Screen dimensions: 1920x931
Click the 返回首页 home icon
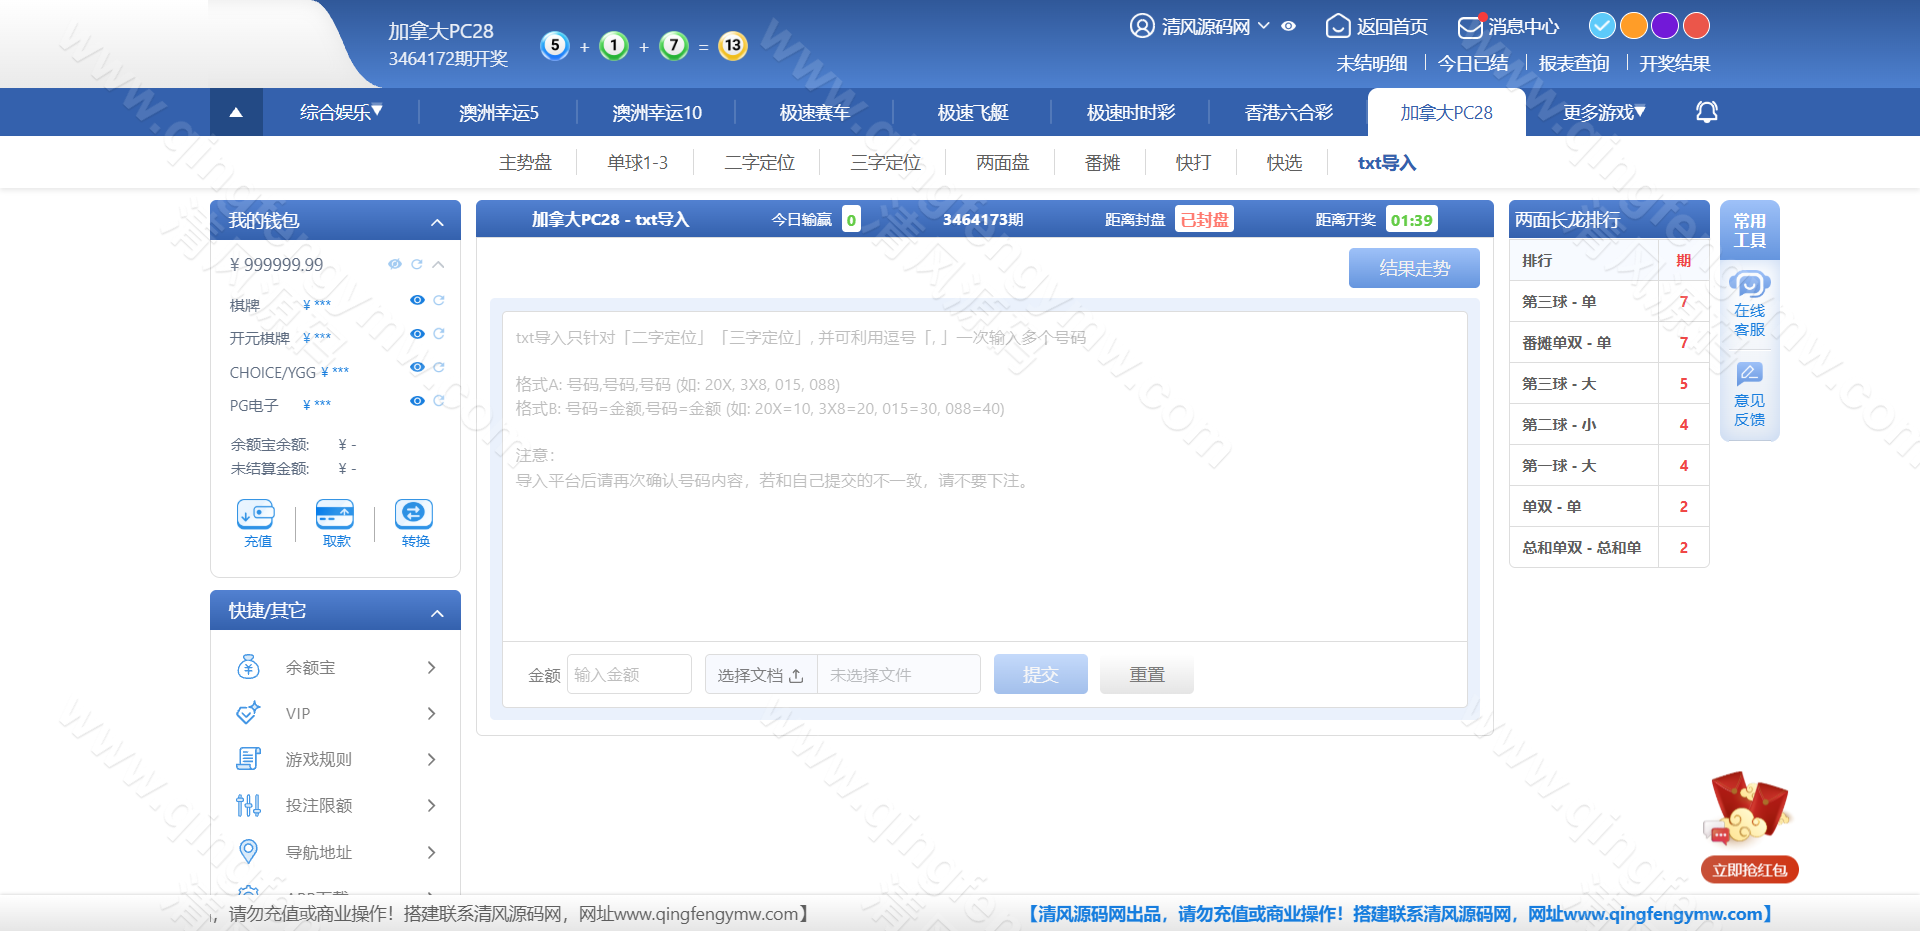[x=1338, y=26]
